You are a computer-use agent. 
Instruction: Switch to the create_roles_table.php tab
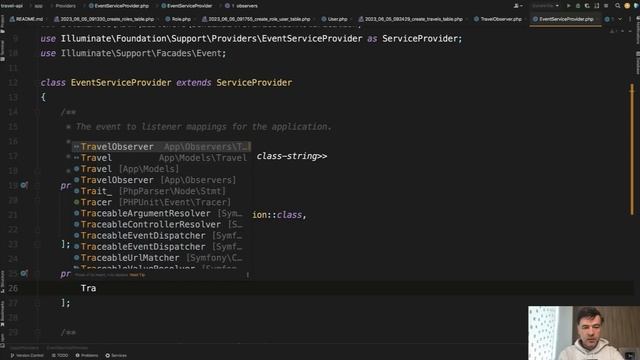coord(104,19)
